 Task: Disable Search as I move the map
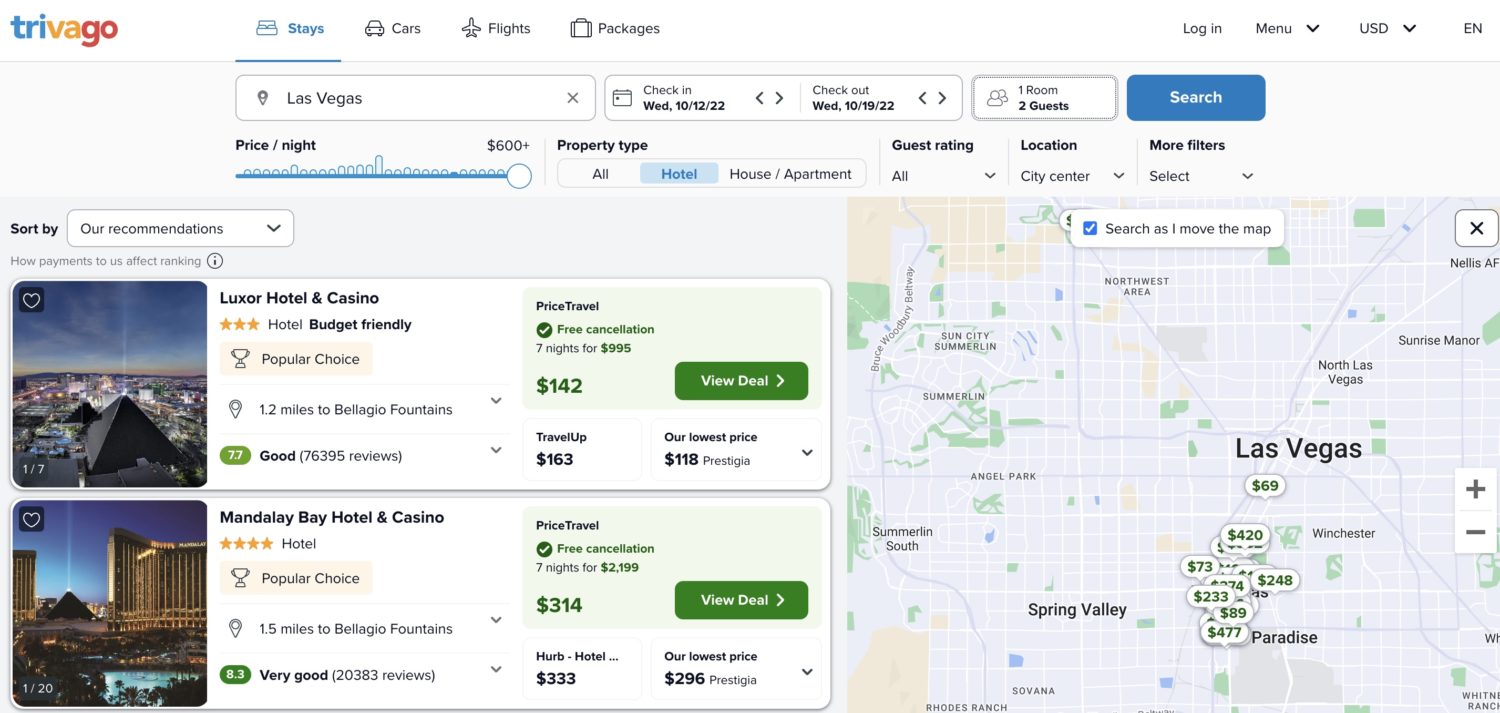[x=1089, y=227]
